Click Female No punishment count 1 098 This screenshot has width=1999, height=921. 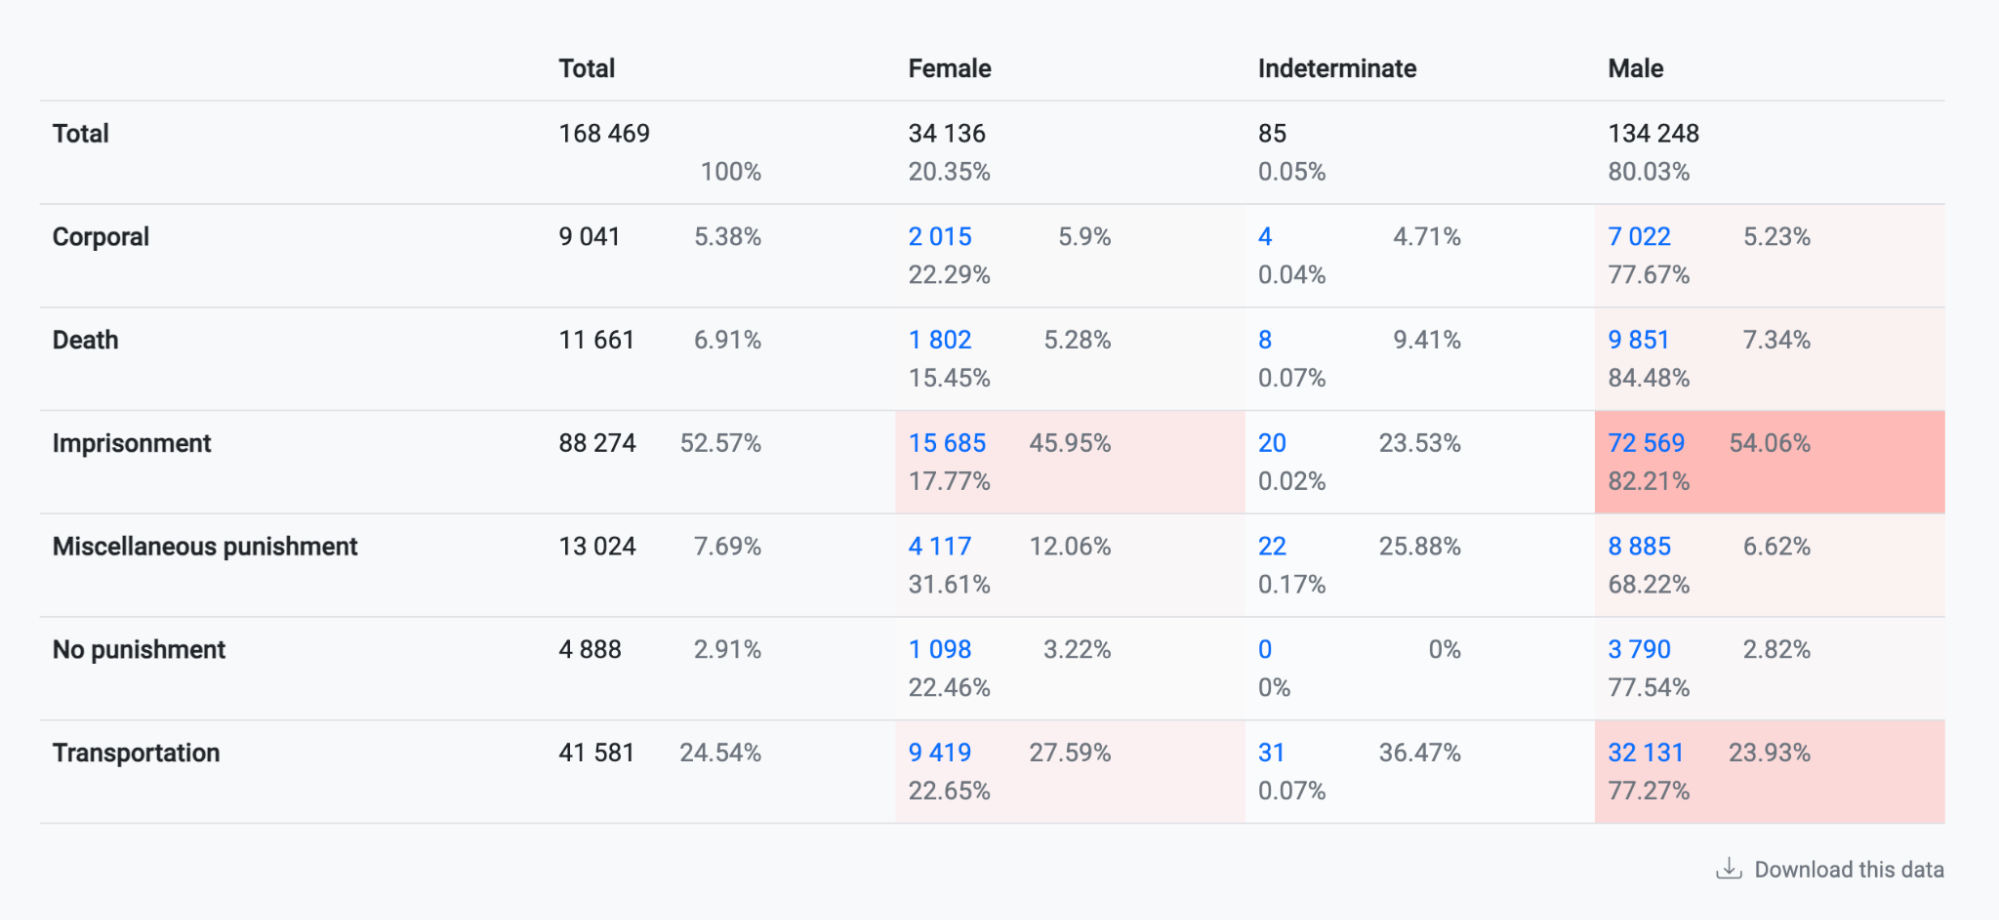click(x=939, y=650)
